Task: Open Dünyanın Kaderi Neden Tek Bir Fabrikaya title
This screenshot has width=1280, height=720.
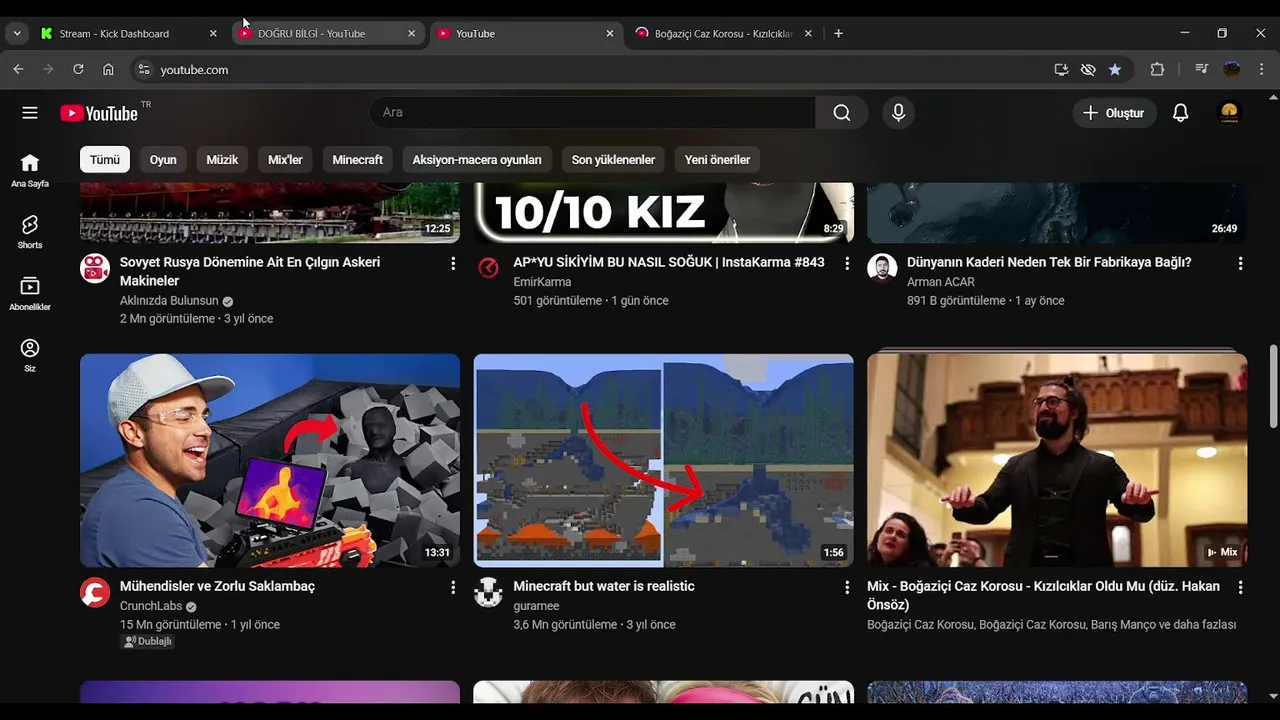Action: click(x=1049, y=263)
